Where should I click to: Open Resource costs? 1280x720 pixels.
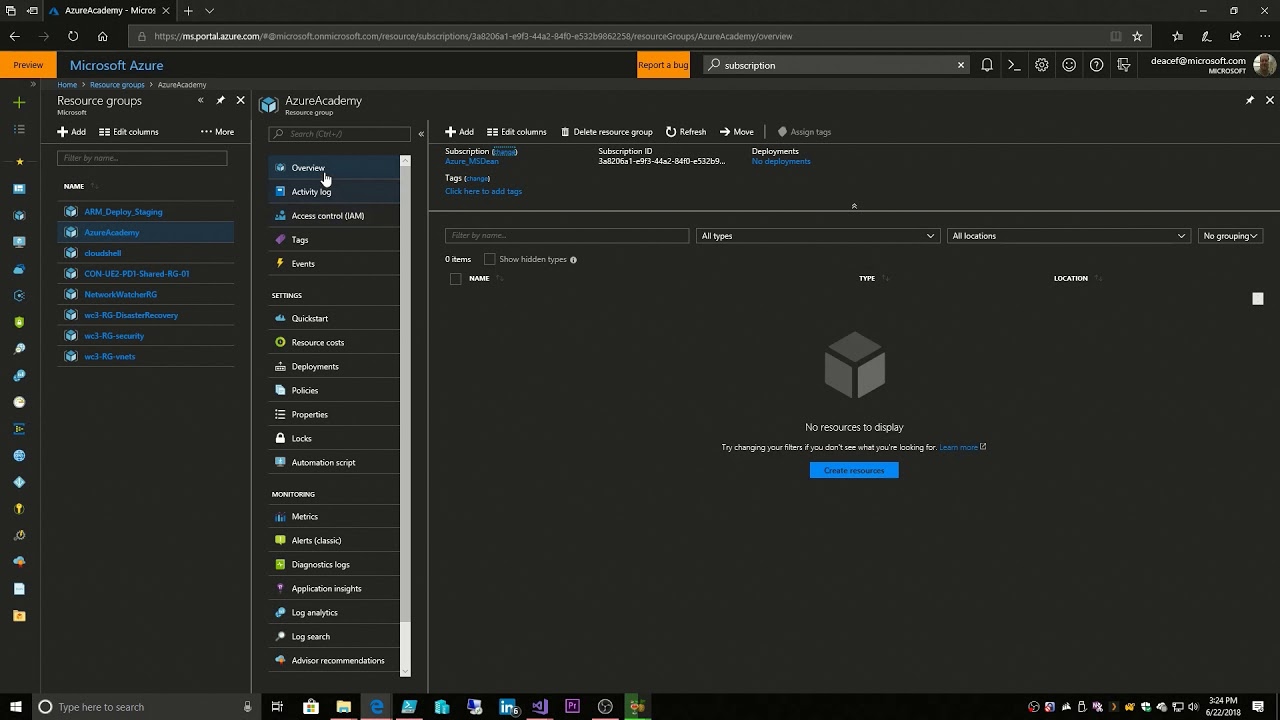tap(335, 342)
